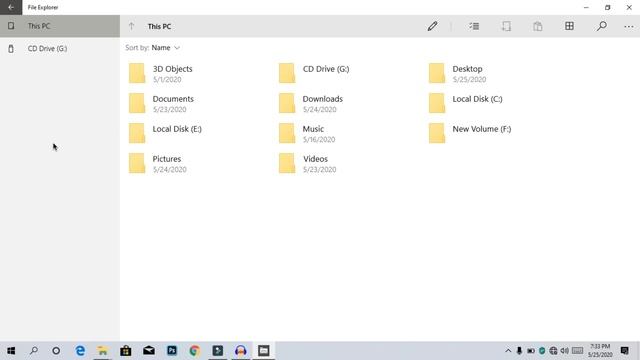
Task: Click the Music folder icon
Action: pos(287,133)
